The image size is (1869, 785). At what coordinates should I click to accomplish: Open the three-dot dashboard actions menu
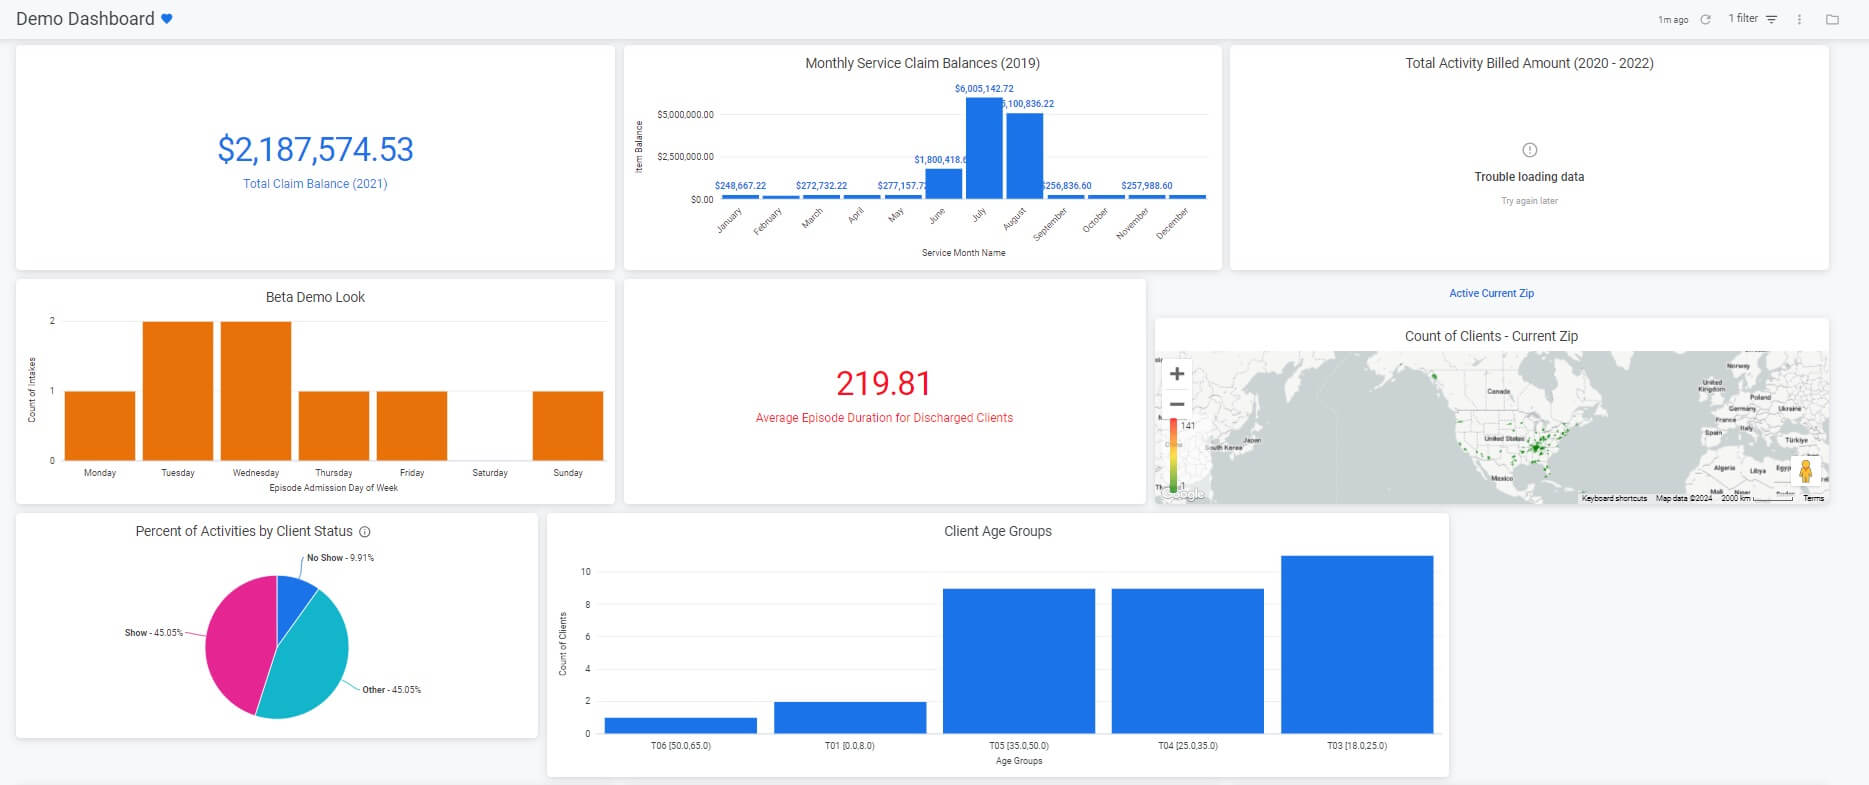point(1799,19)
